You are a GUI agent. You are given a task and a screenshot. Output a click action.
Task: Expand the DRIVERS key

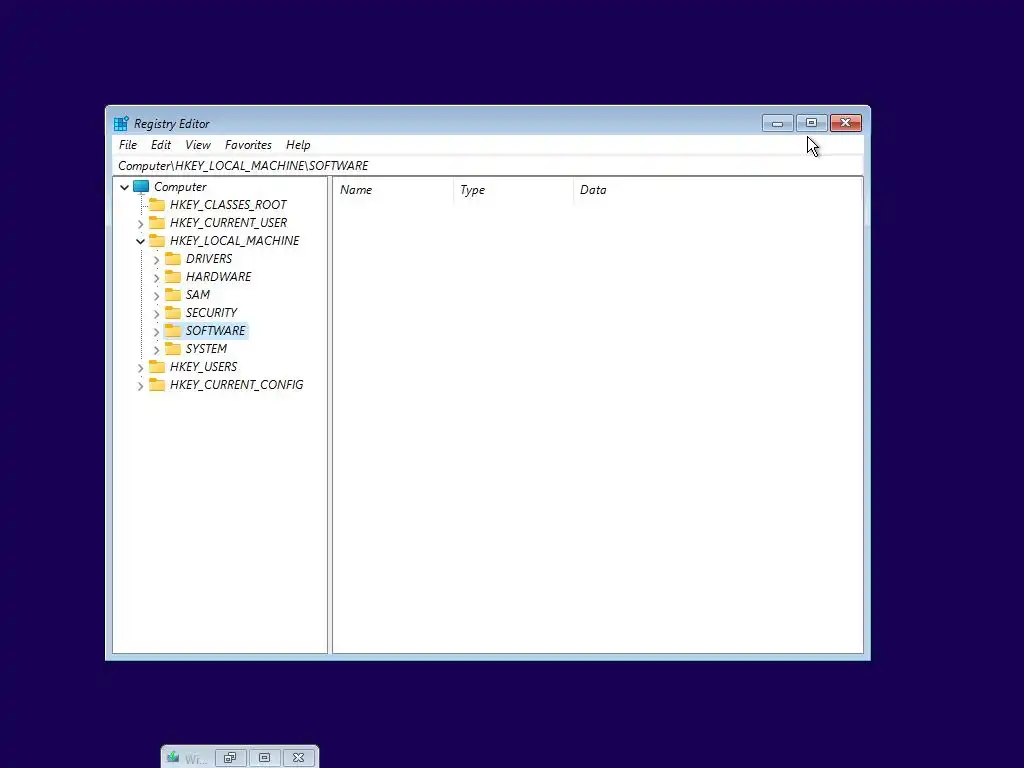156,259
